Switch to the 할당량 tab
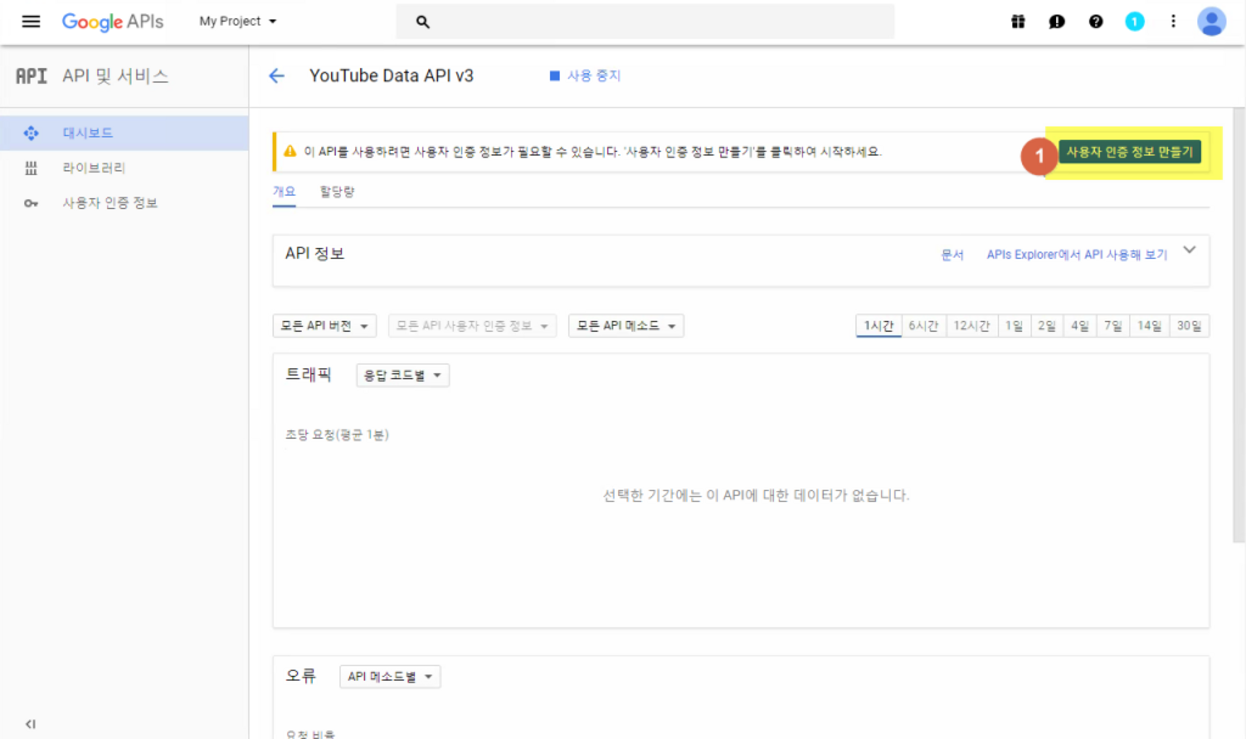This screenshot has height=739, width=1246. coord(337,192)
